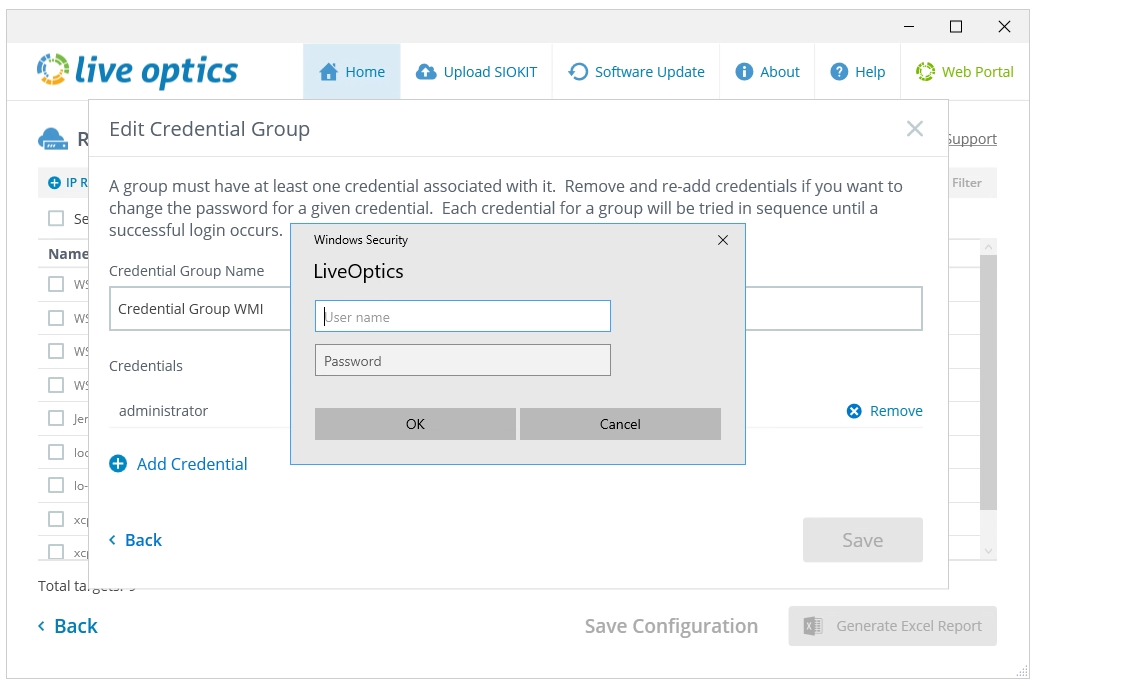Go Back in the Edit Credential Group dialog

pos(136,540)
